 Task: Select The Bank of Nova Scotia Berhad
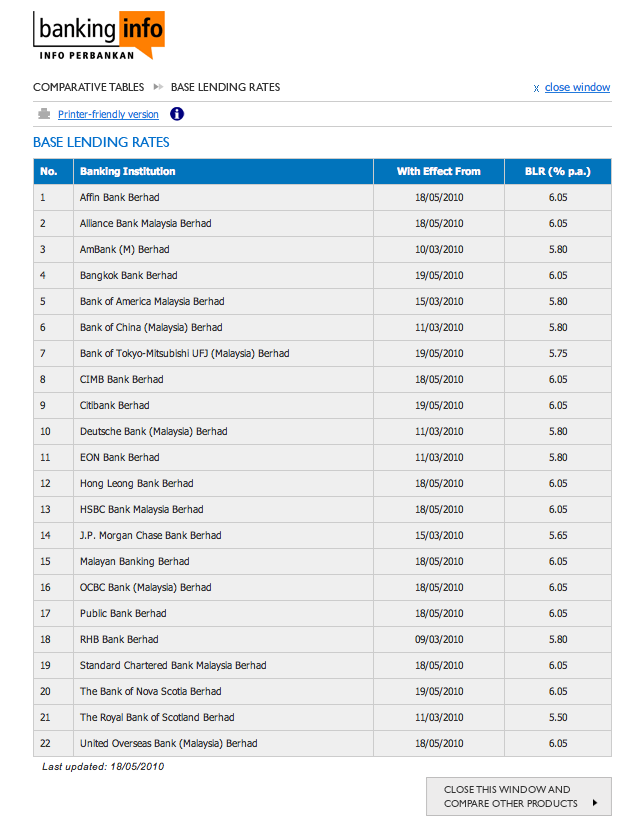point(151,691)
